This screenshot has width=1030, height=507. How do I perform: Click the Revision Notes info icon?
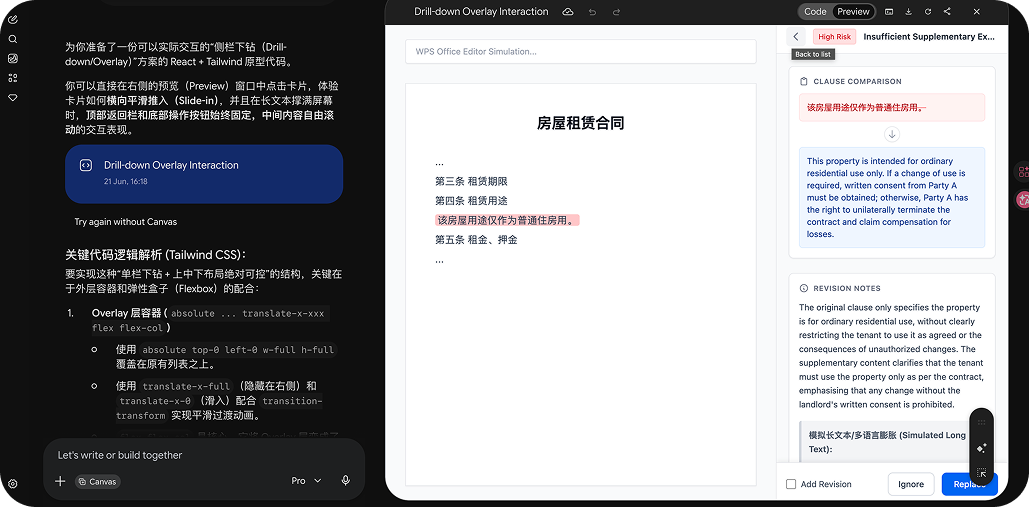[803, 288]
